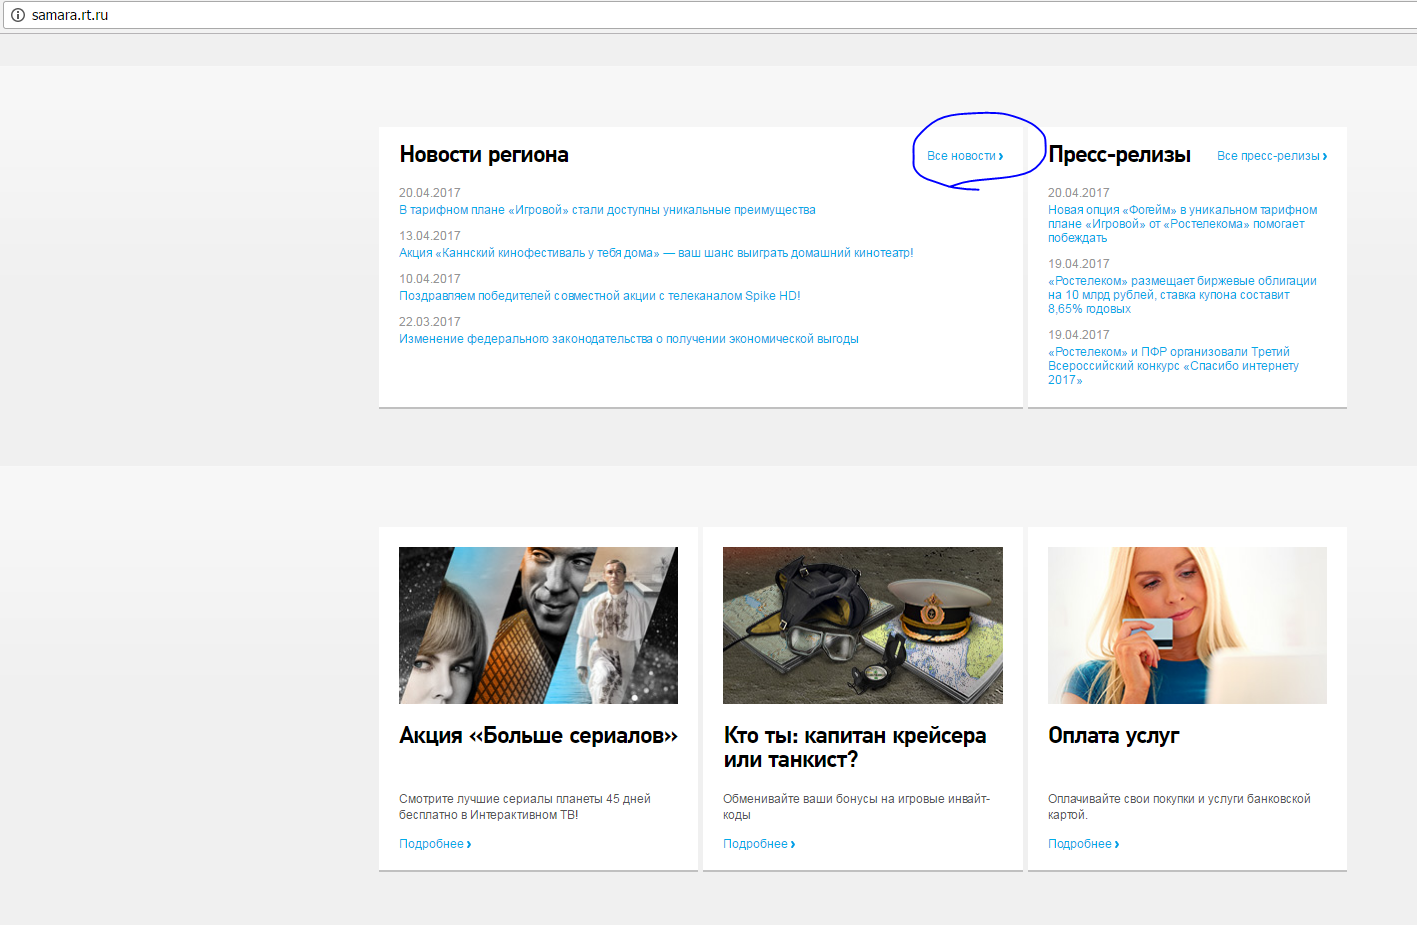Click the captain's cap and goggles image
This screenshot has width=1417, height=925.
click(x=862, y=625)
